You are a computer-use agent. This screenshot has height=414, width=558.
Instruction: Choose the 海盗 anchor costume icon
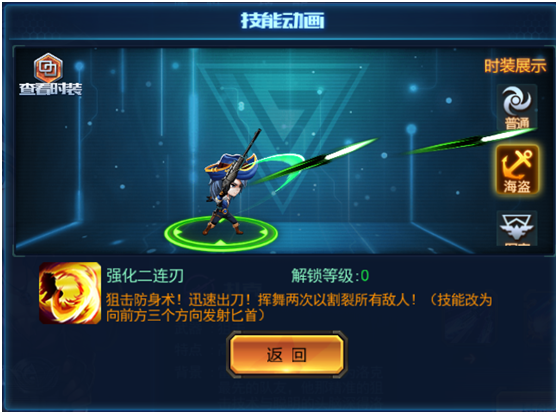tap(517, 171)
